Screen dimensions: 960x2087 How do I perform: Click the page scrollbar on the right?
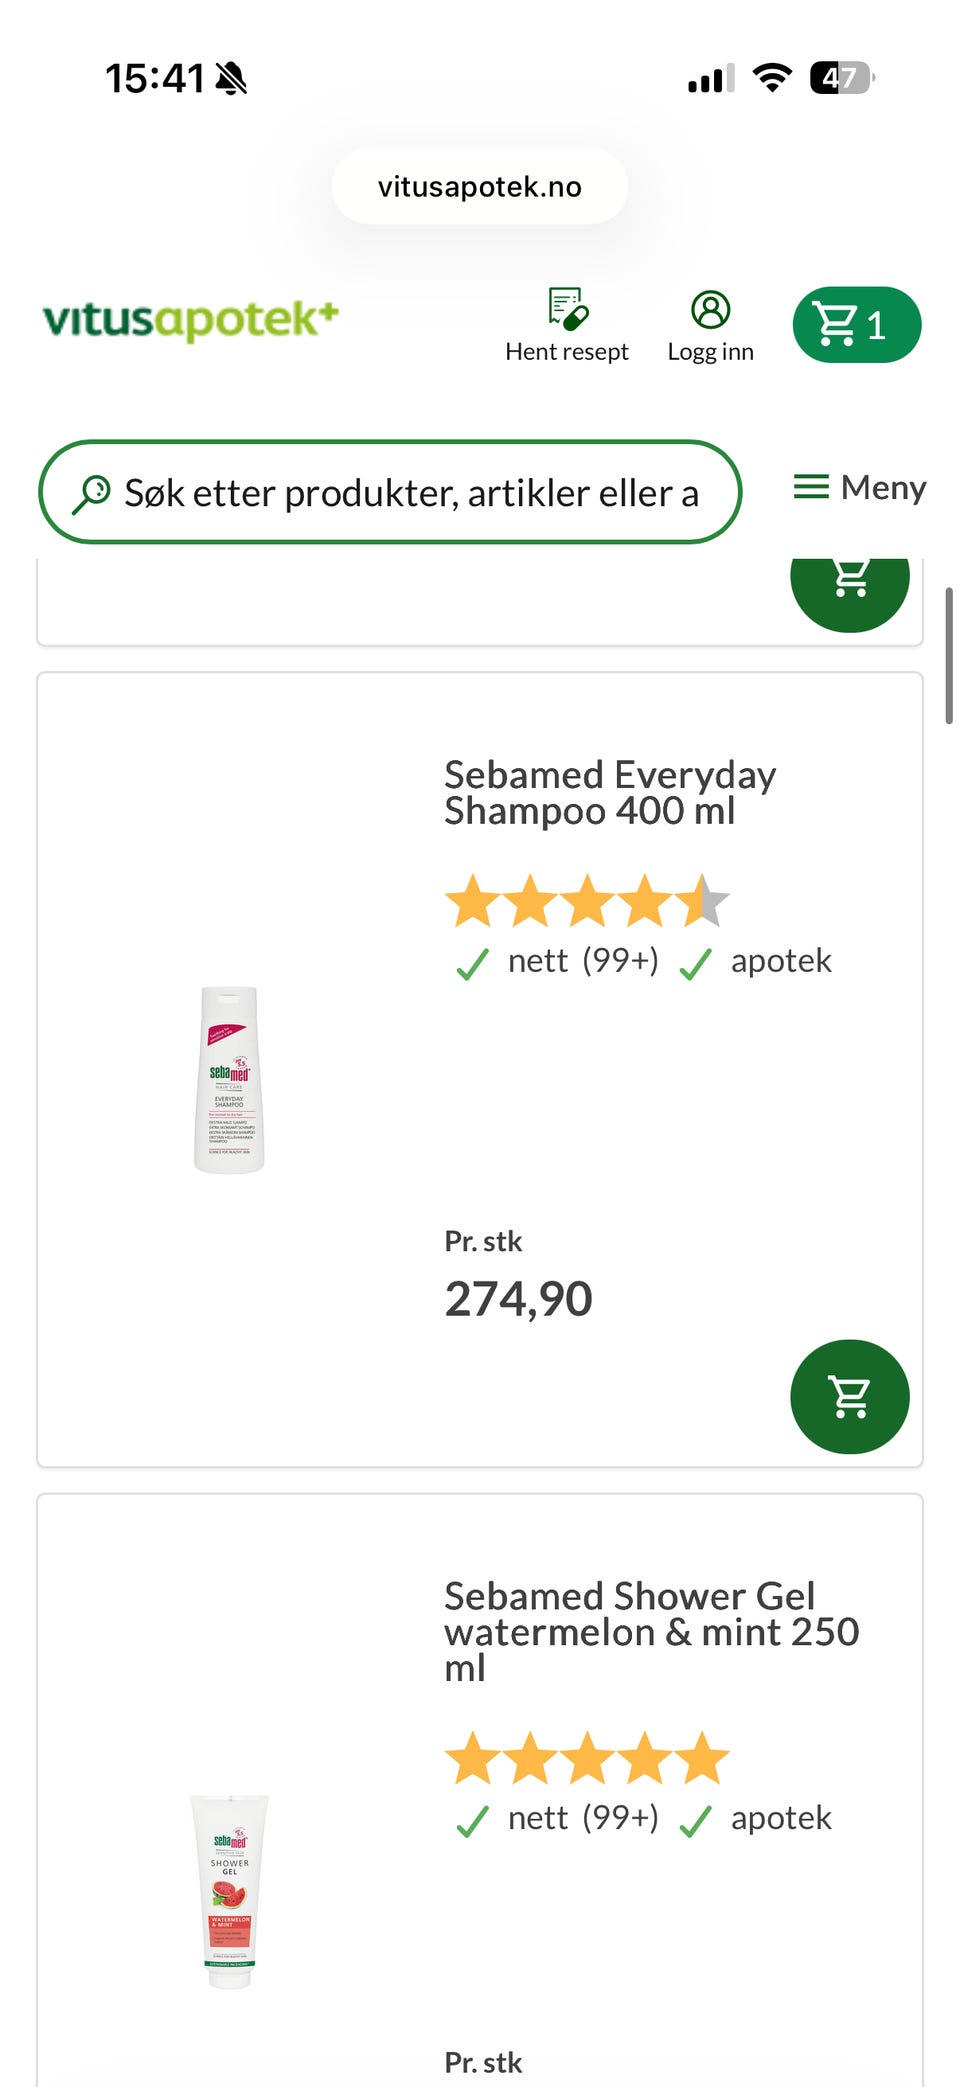coord(948,656)
